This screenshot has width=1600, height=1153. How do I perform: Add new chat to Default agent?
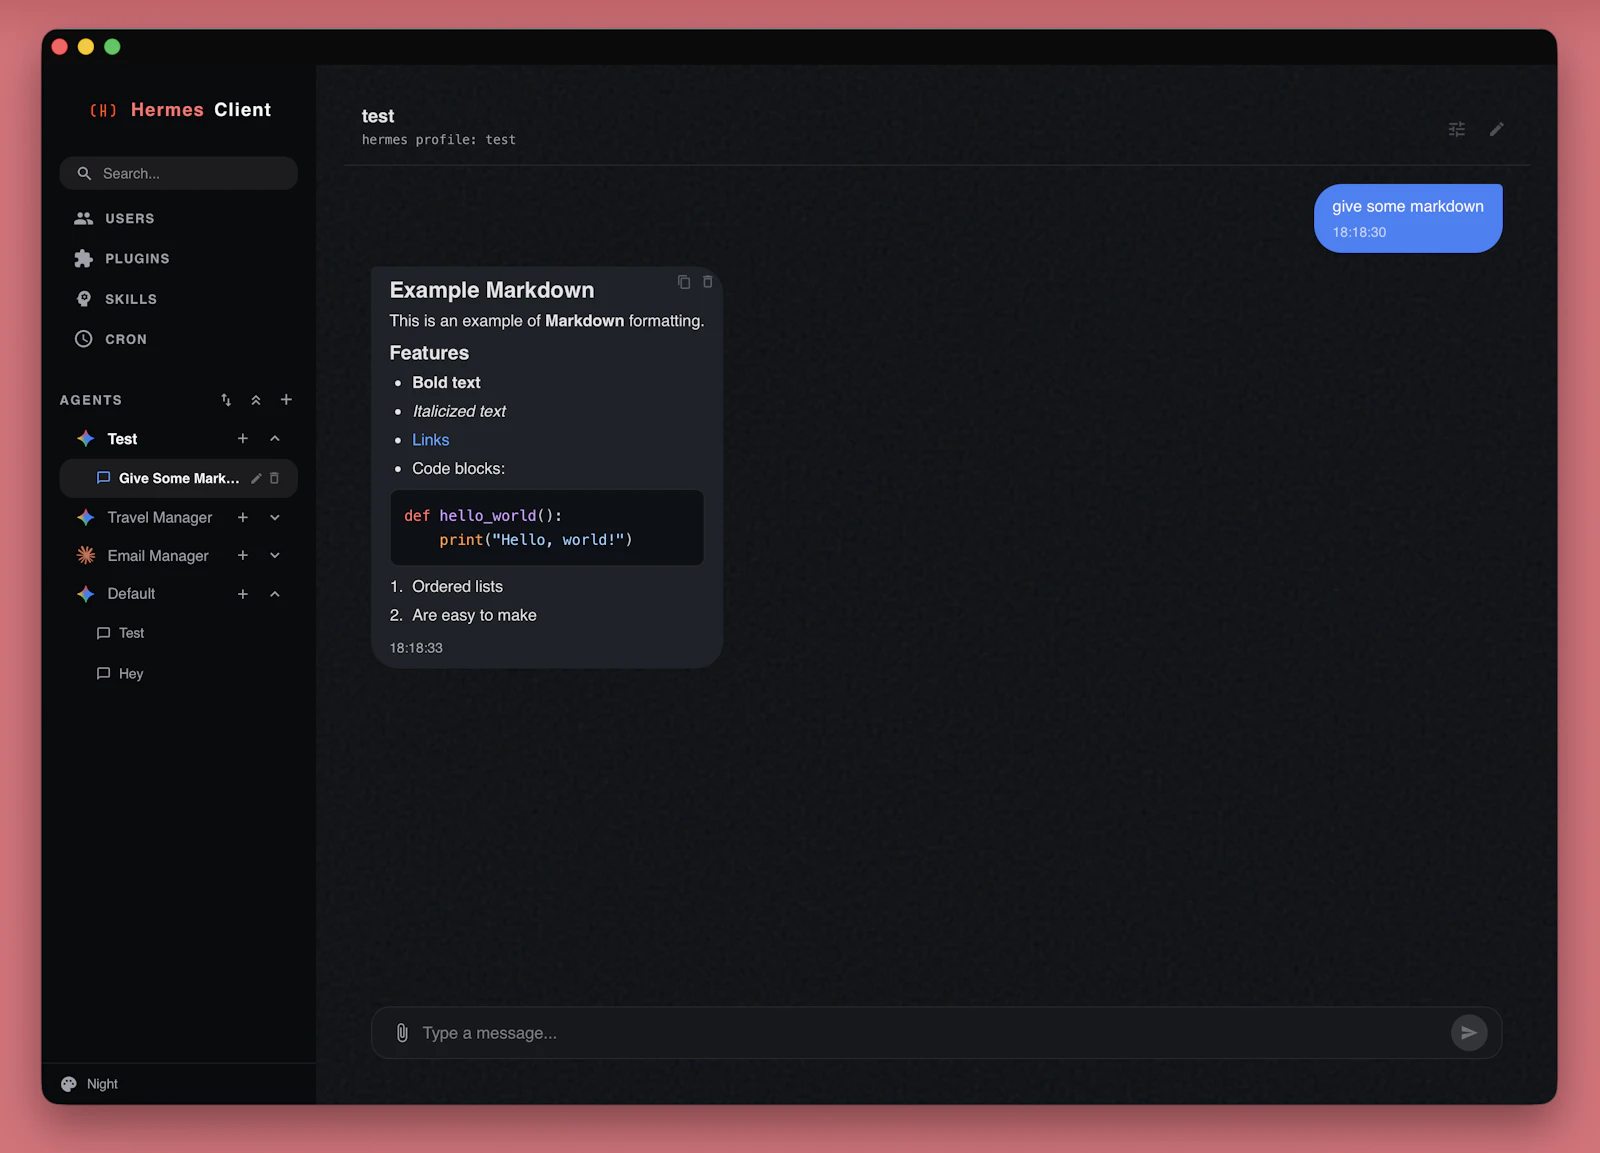tap(243, 594)
